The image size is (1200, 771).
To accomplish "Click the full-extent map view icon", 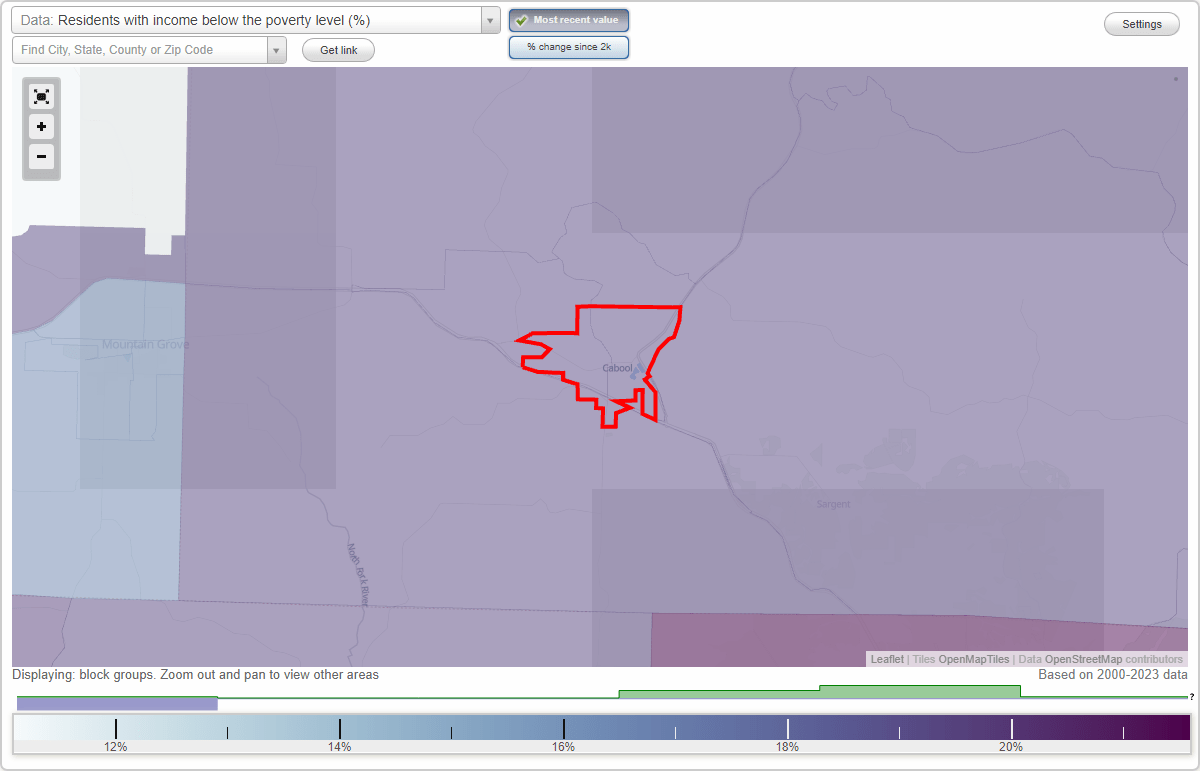I will click(41, 96).
